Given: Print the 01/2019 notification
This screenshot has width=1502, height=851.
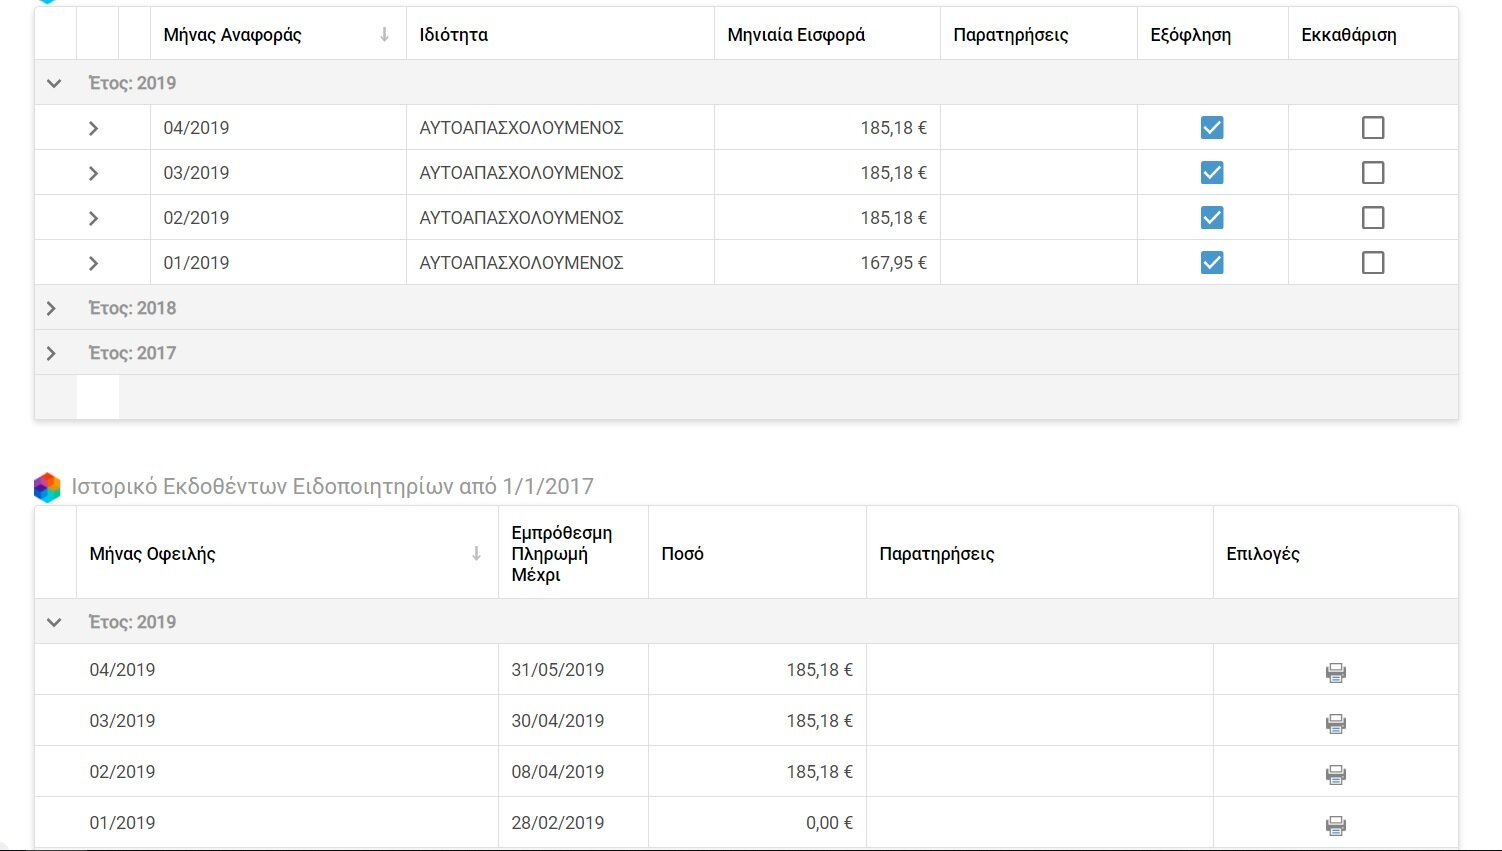Looking at the screenshot, I should click(x=1335, y=825).
